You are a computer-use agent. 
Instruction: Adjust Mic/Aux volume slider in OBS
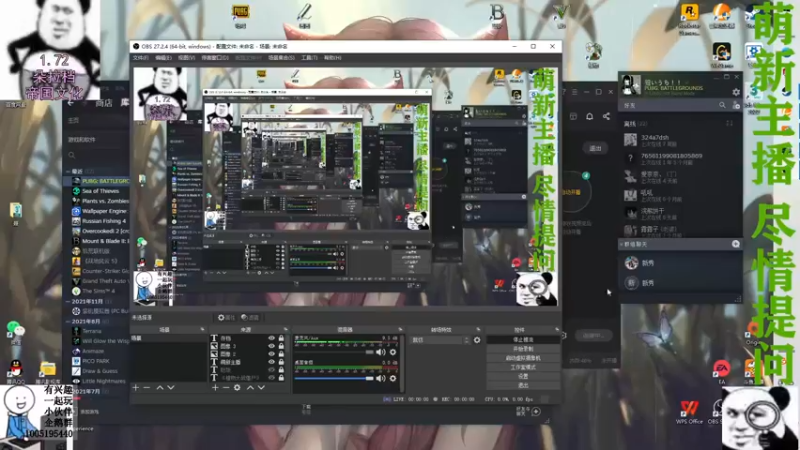coord(334,352)
